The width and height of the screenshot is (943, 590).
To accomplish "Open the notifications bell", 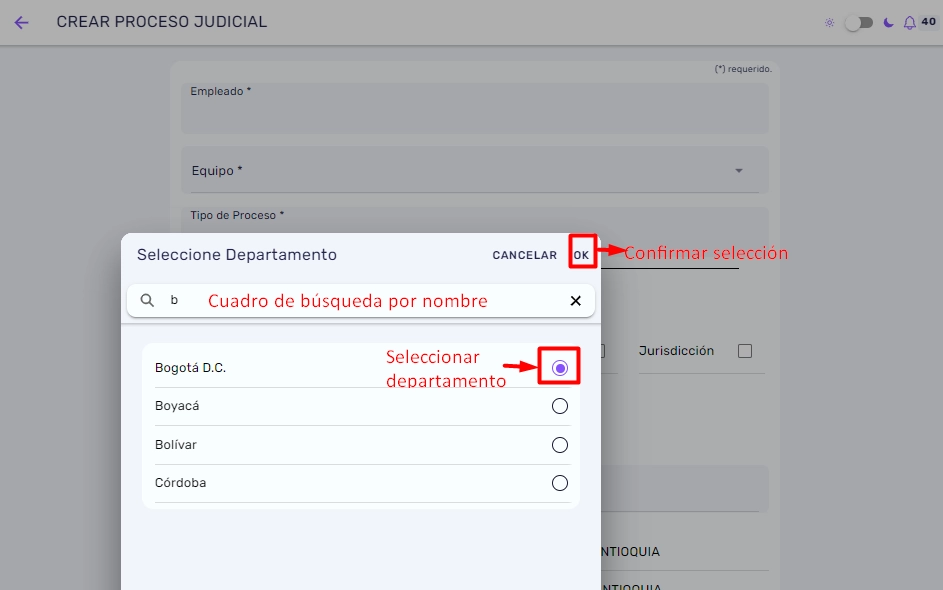I will [x=909, y=23].
